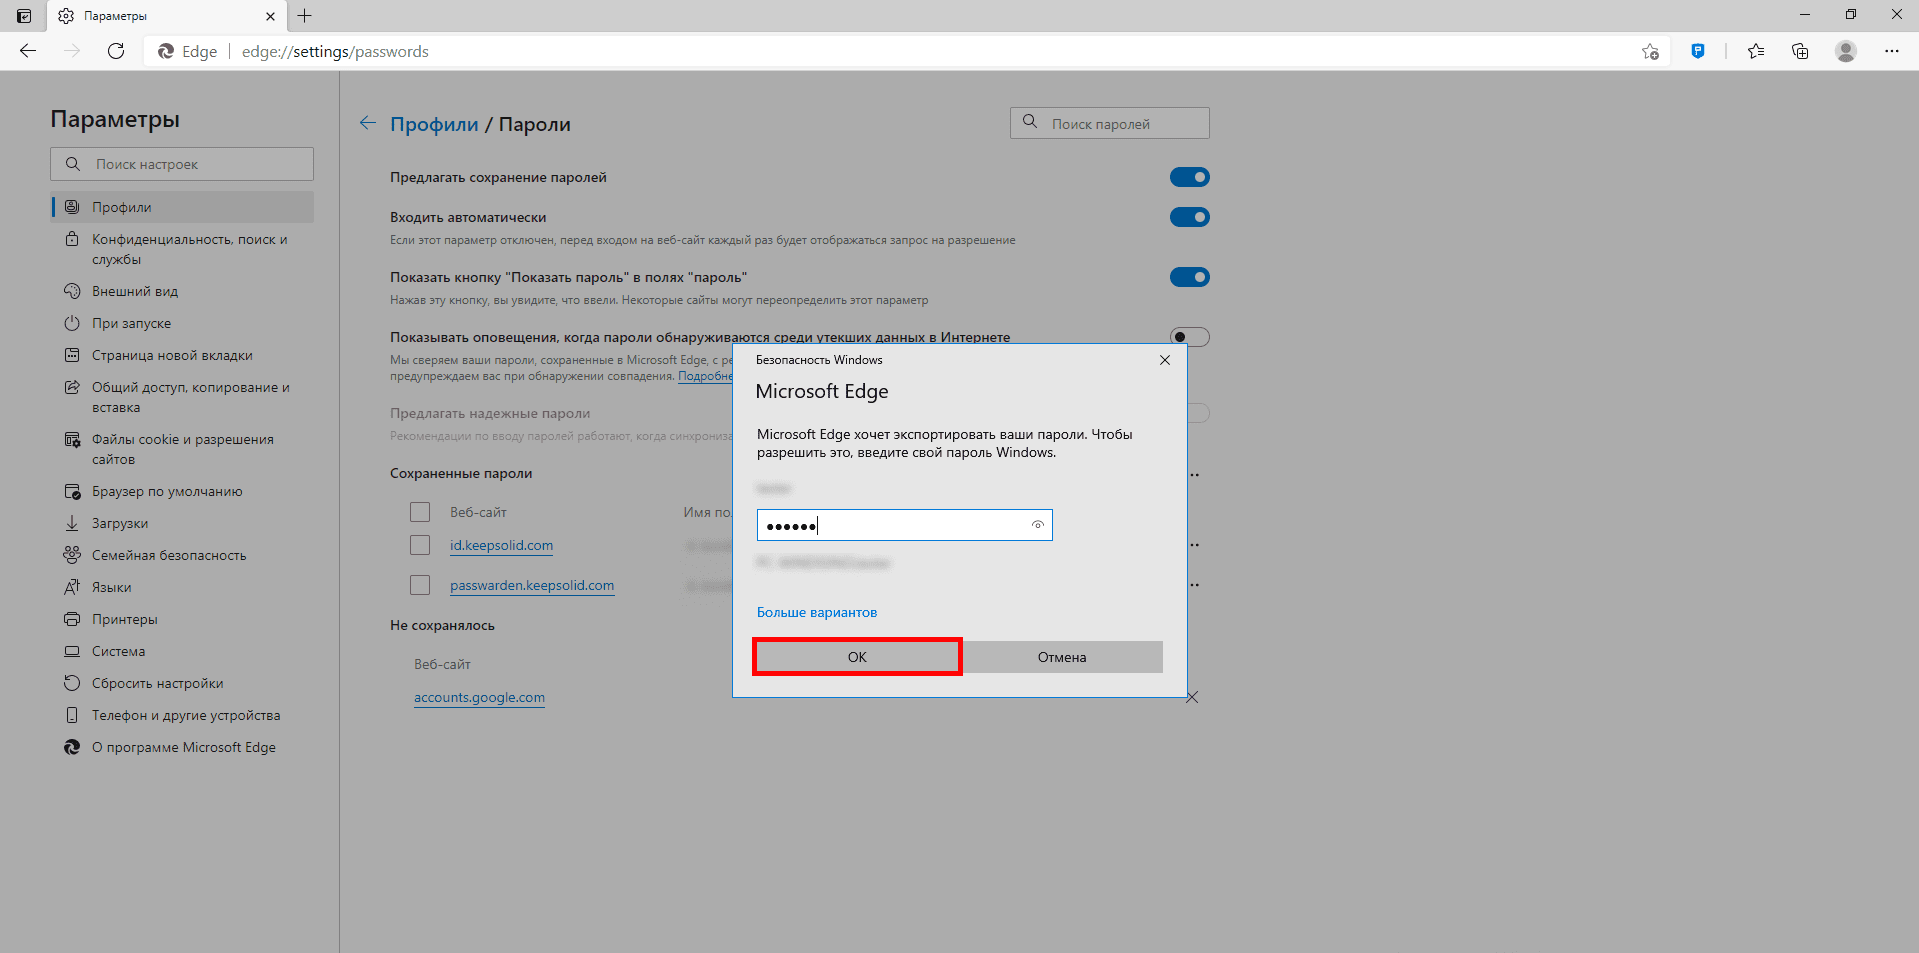Add this page to favorites star icon

(1650, 51)
